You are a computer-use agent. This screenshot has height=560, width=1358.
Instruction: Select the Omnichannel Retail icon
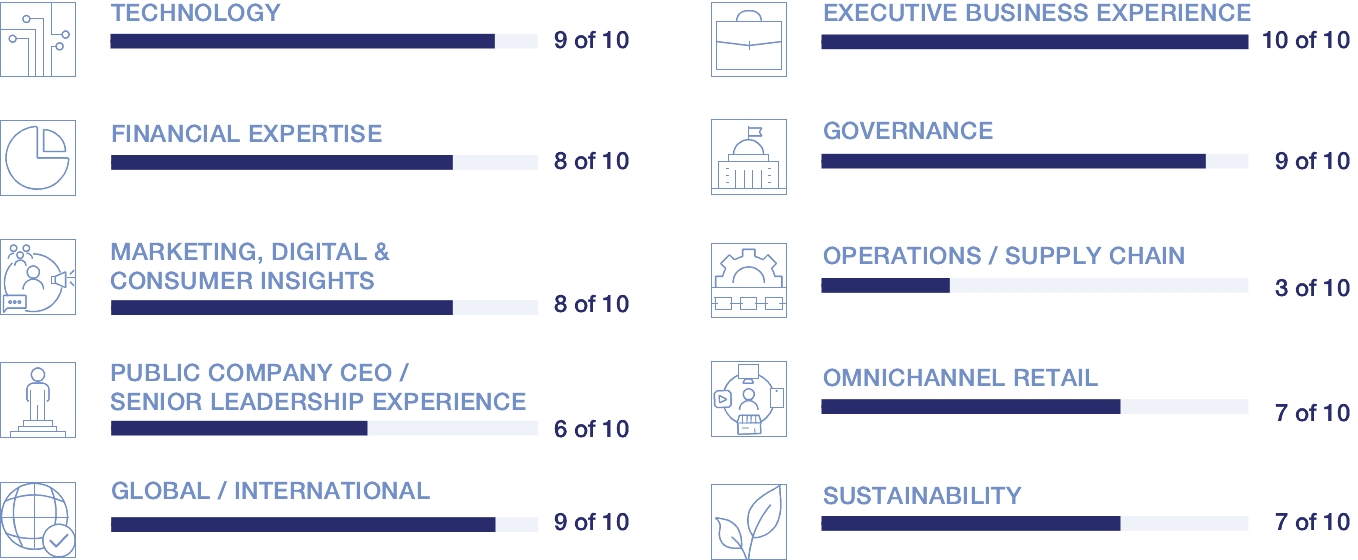[x=749, y=400]
